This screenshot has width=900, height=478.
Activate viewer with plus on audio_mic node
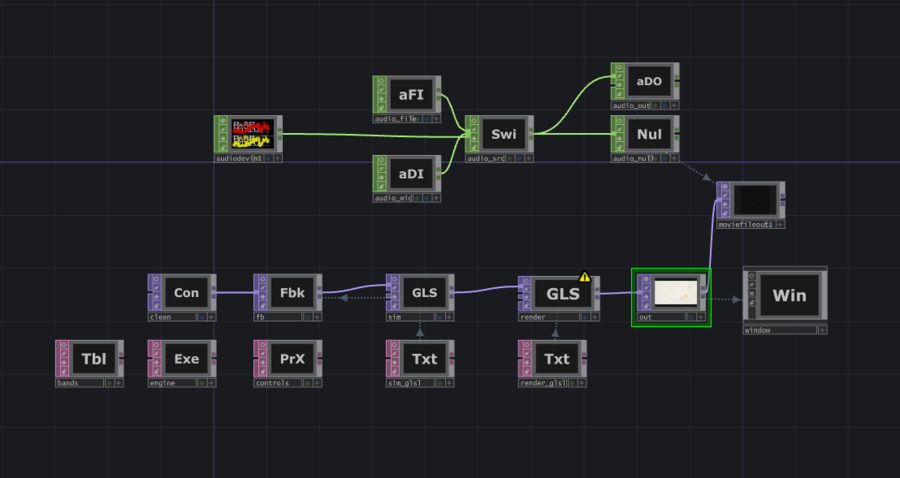(x=437, y=198)
